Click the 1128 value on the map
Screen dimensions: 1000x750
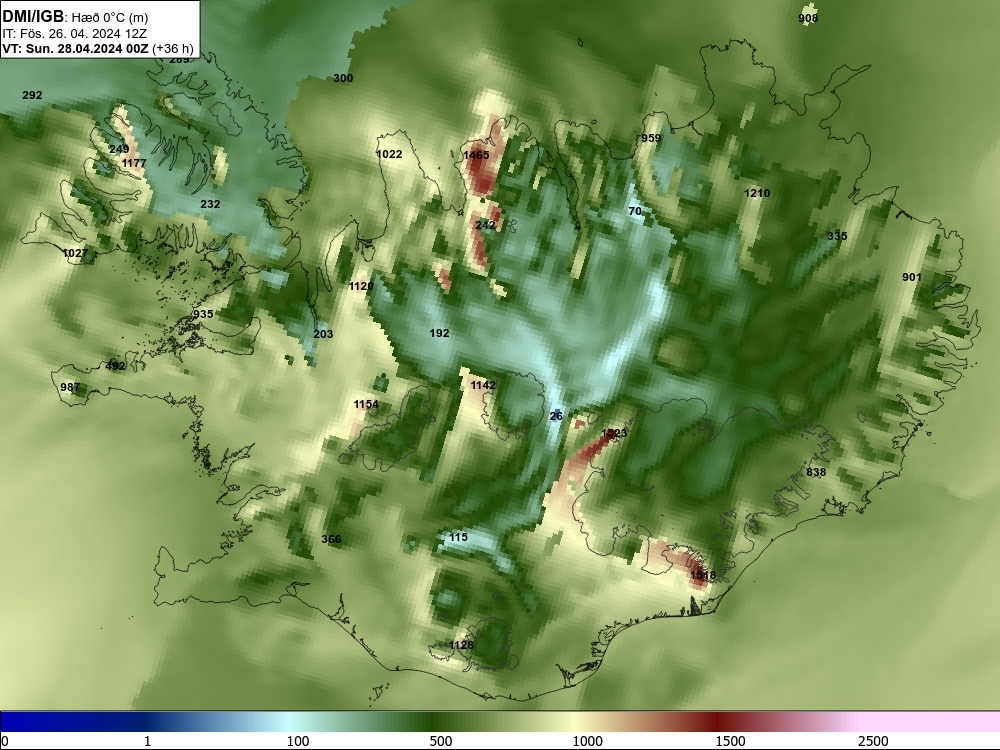(461, 645)
